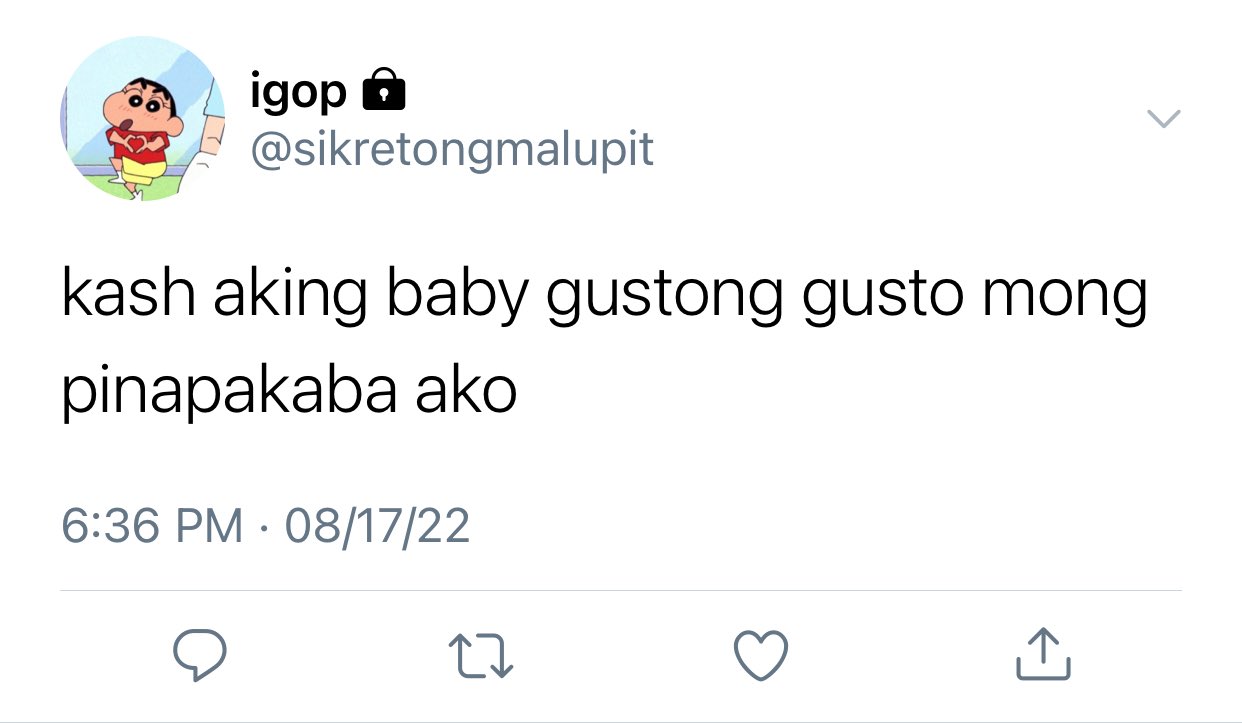Reply to the tweet with speech bubble icon

coord(199,655)
